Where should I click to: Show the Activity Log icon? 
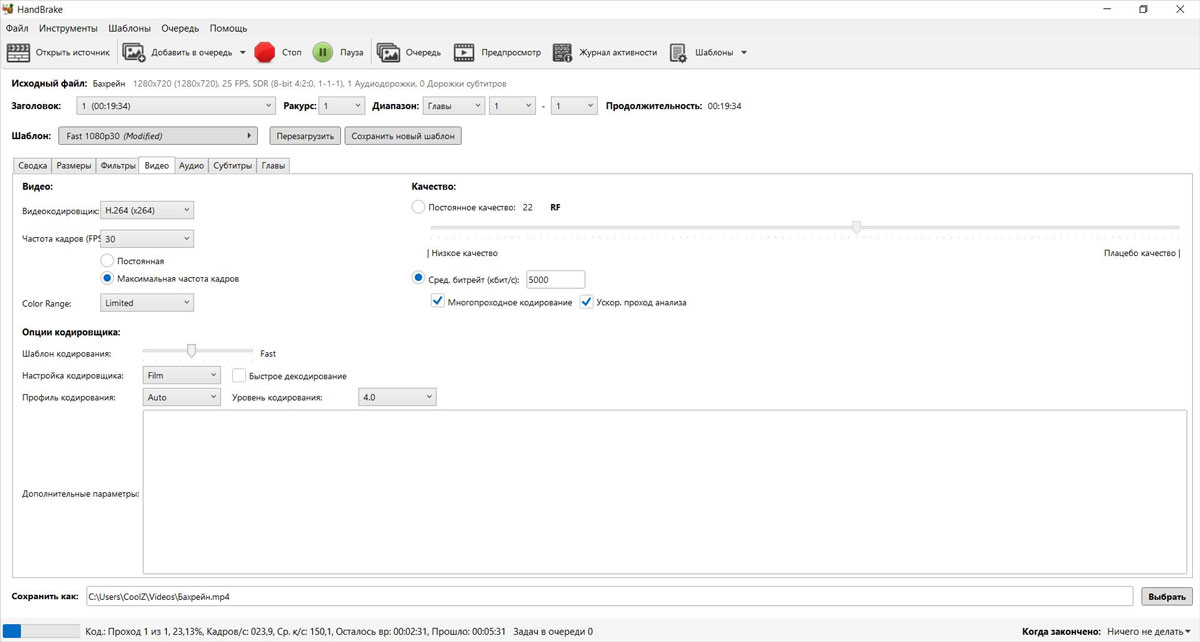pos(562,52)
